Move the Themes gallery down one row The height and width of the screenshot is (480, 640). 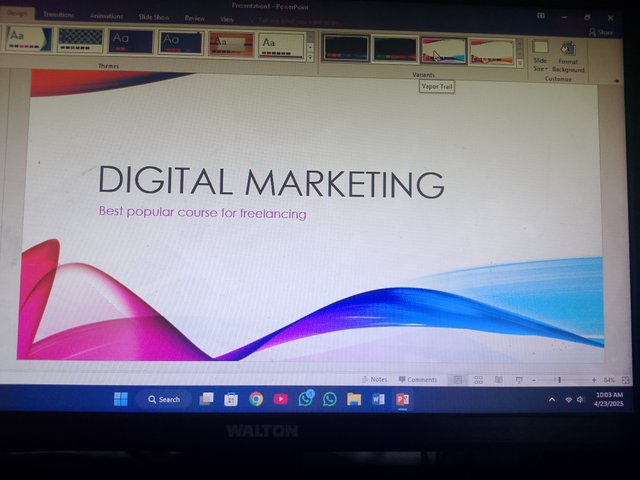pyautogui.click(x=310, y=48)
